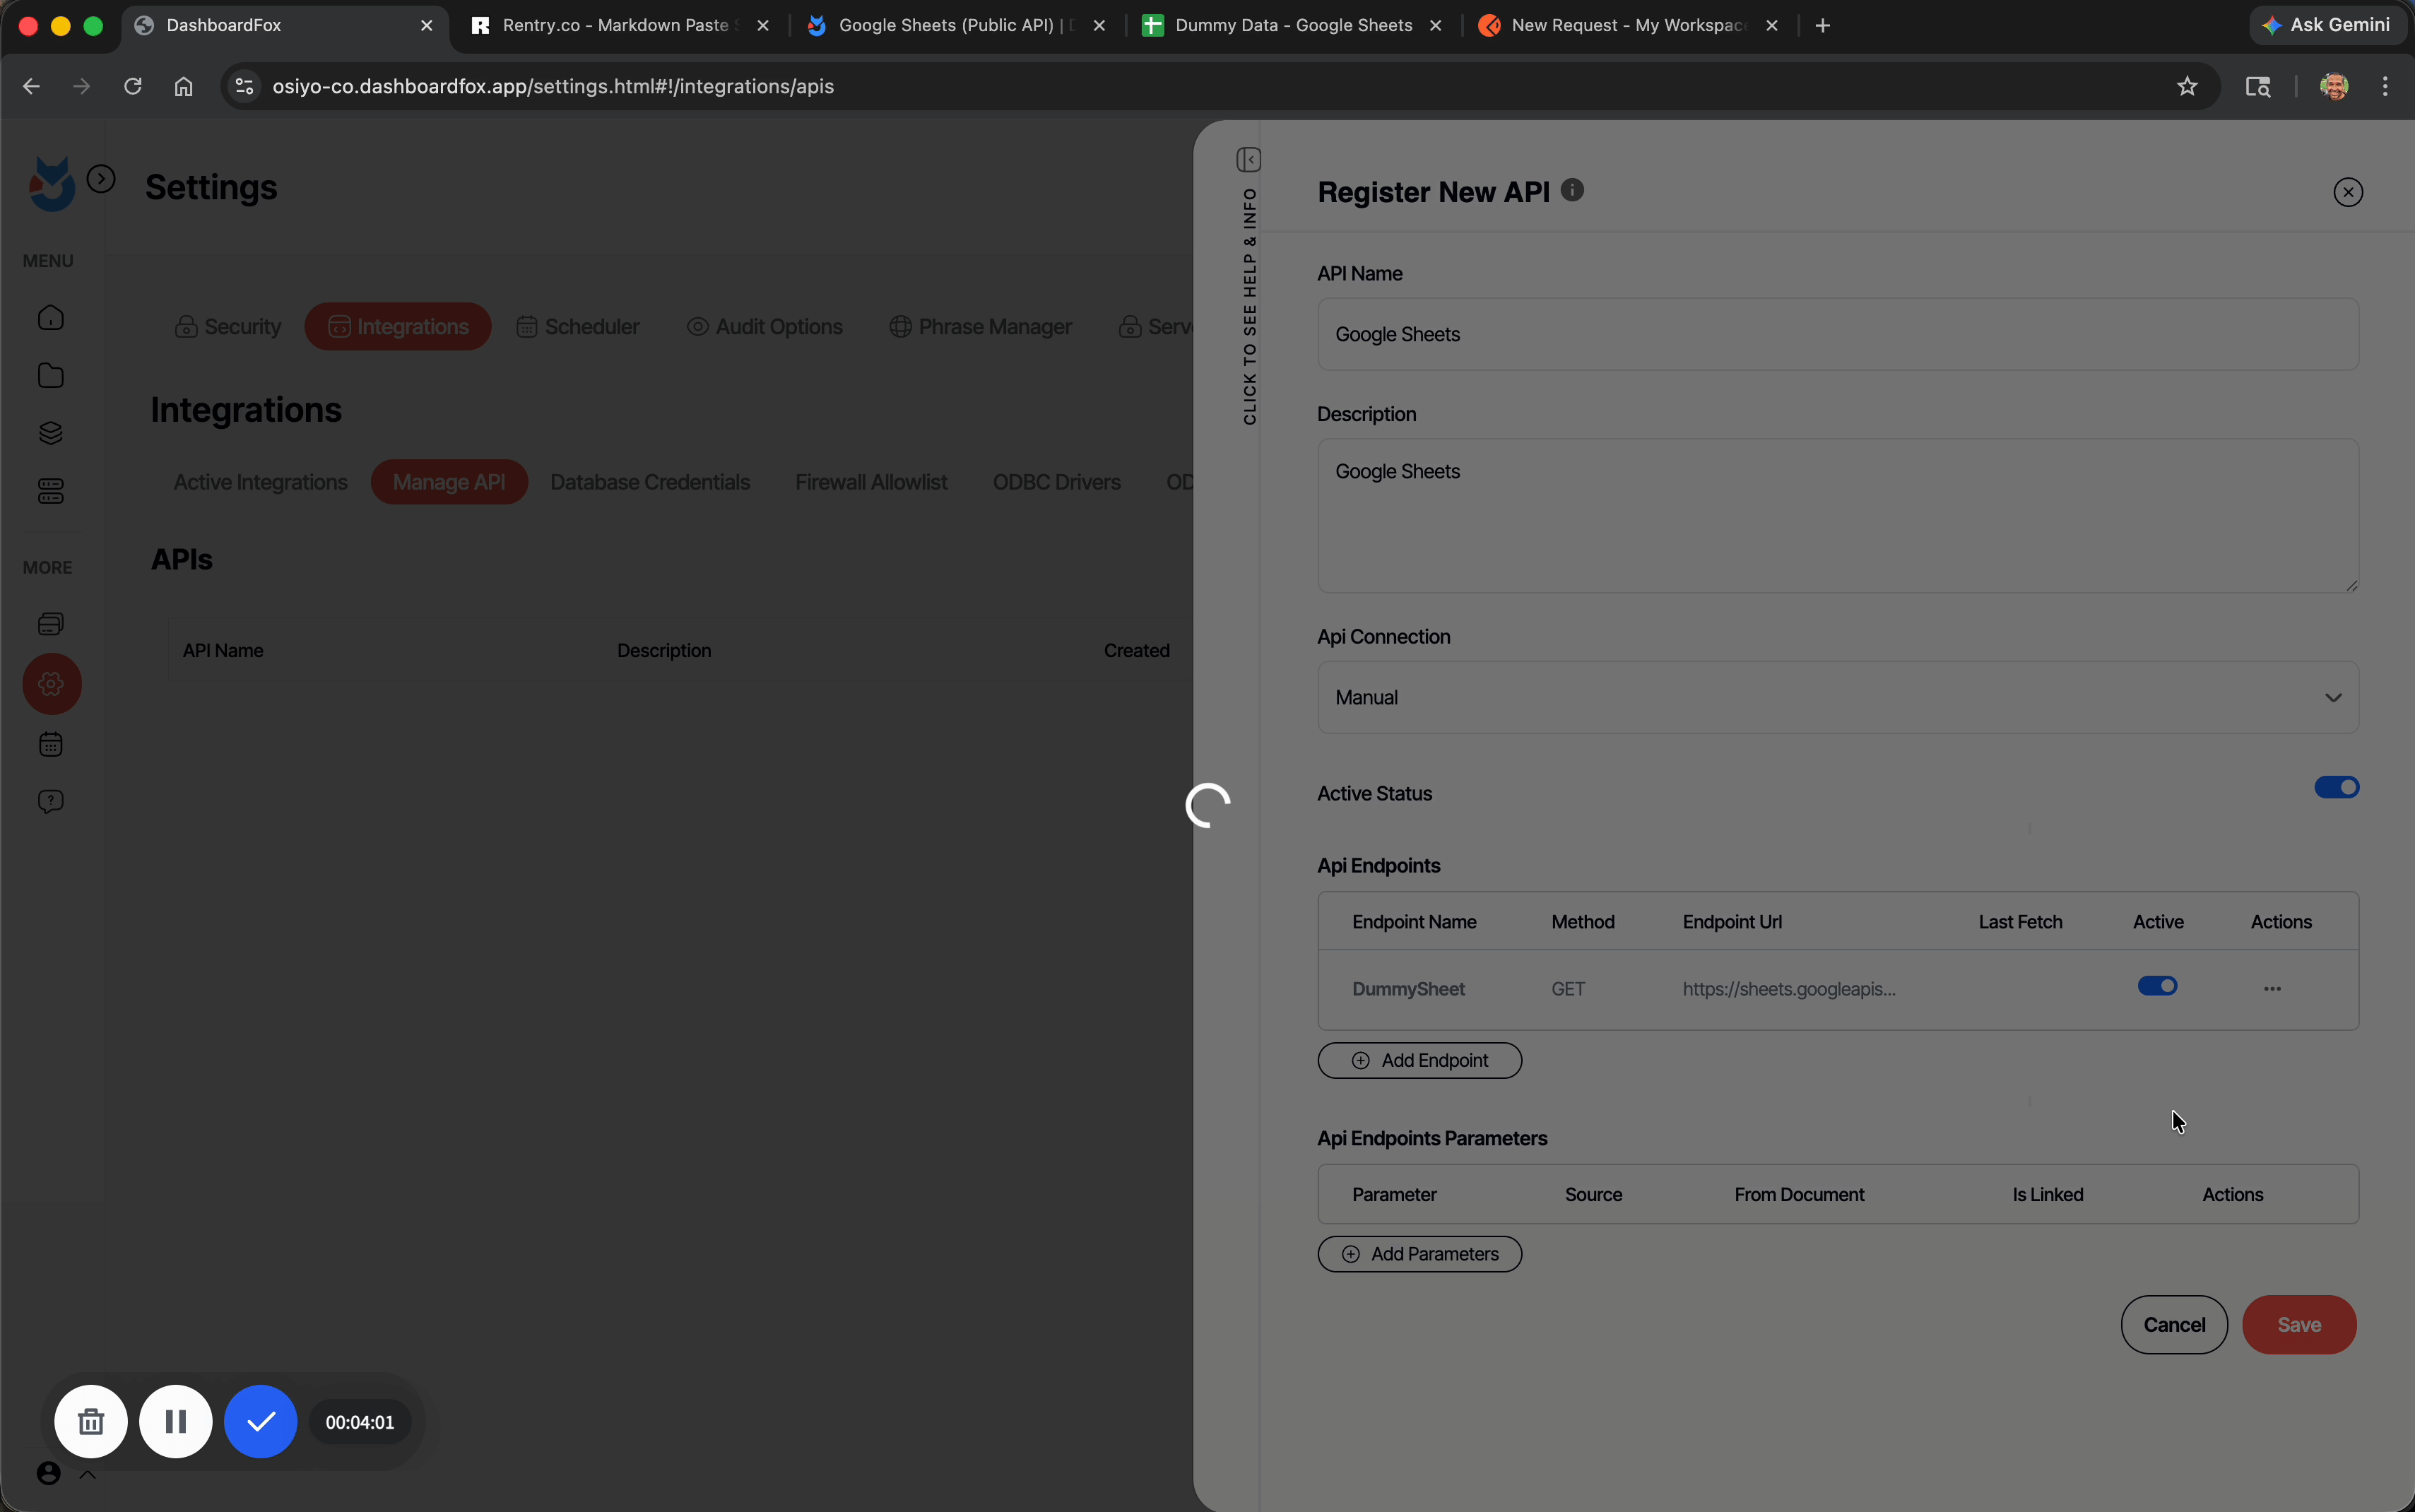This screenshot has height=1512, width=2415.
Task: Open the Chrome profile avatar
Action: pos(2334,87)
